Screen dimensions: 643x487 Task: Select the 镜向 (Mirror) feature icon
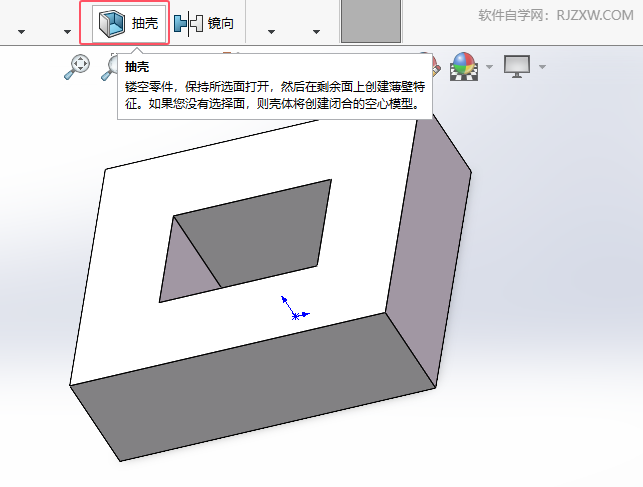click(188, 23)
